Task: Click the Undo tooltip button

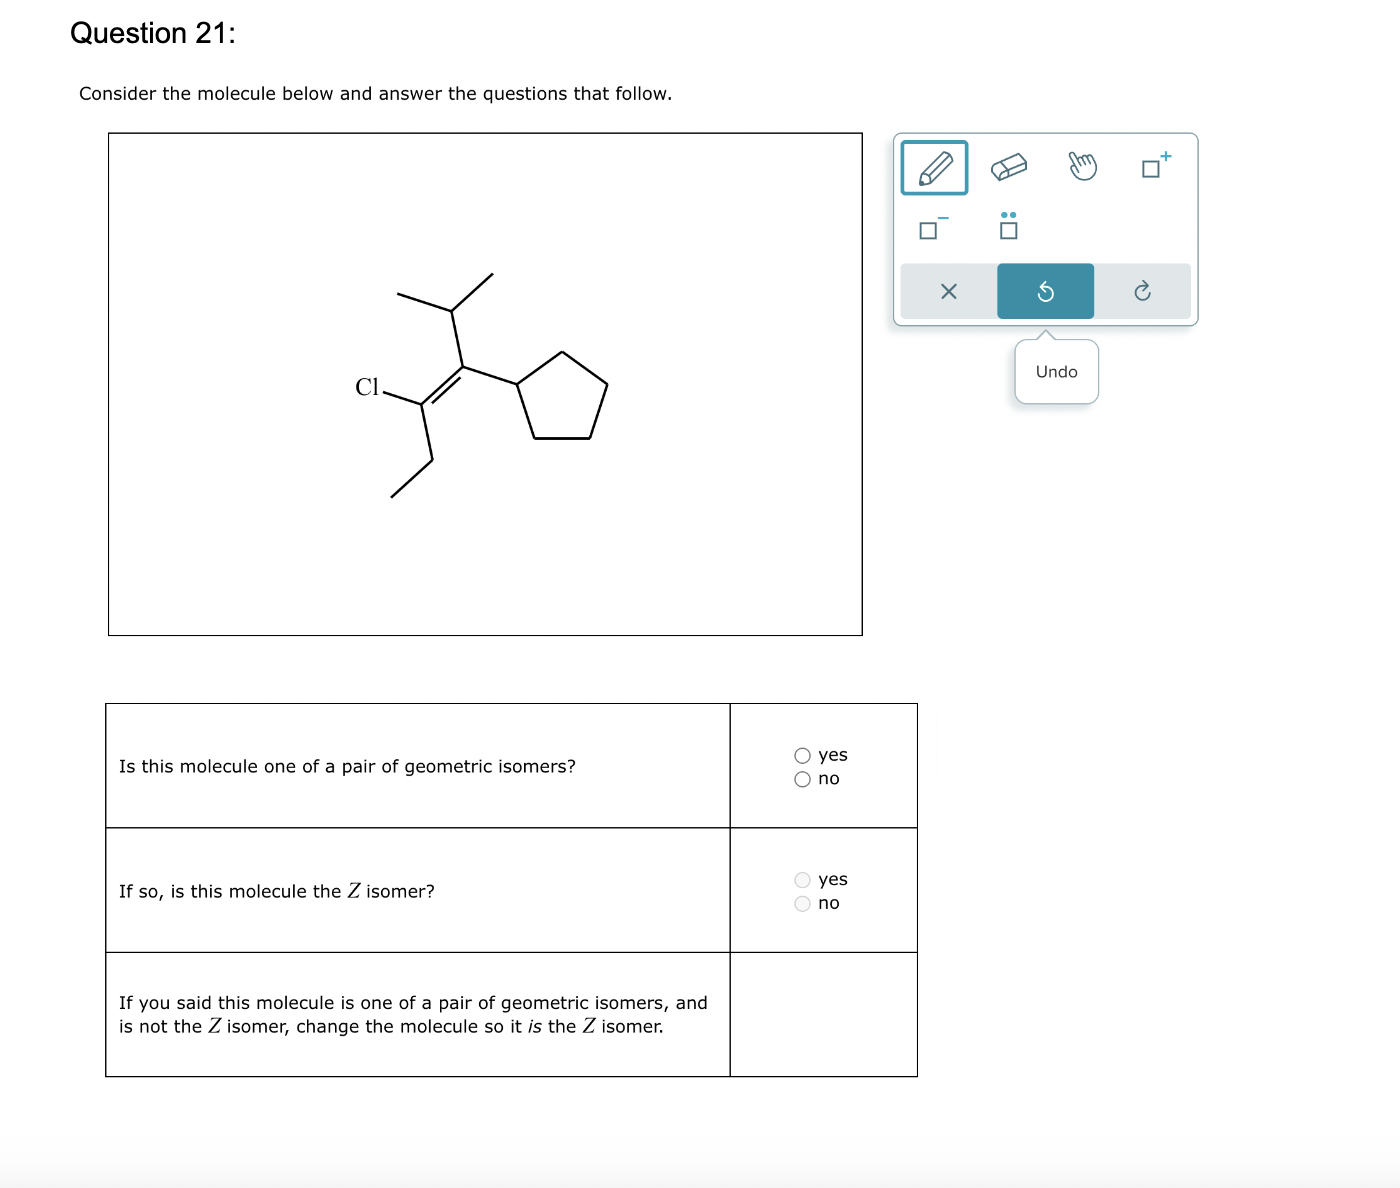Action: (x=1055, y=371)
